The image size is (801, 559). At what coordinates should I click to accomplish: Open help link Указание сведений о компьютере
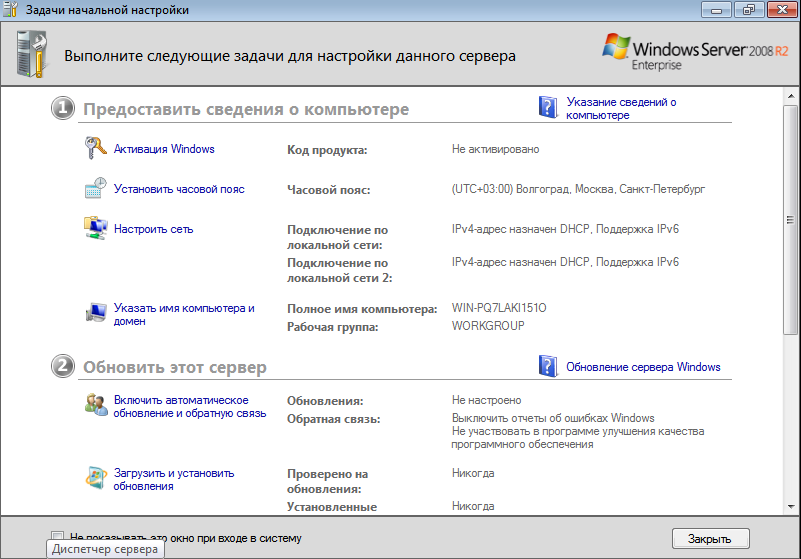point(621,108)
